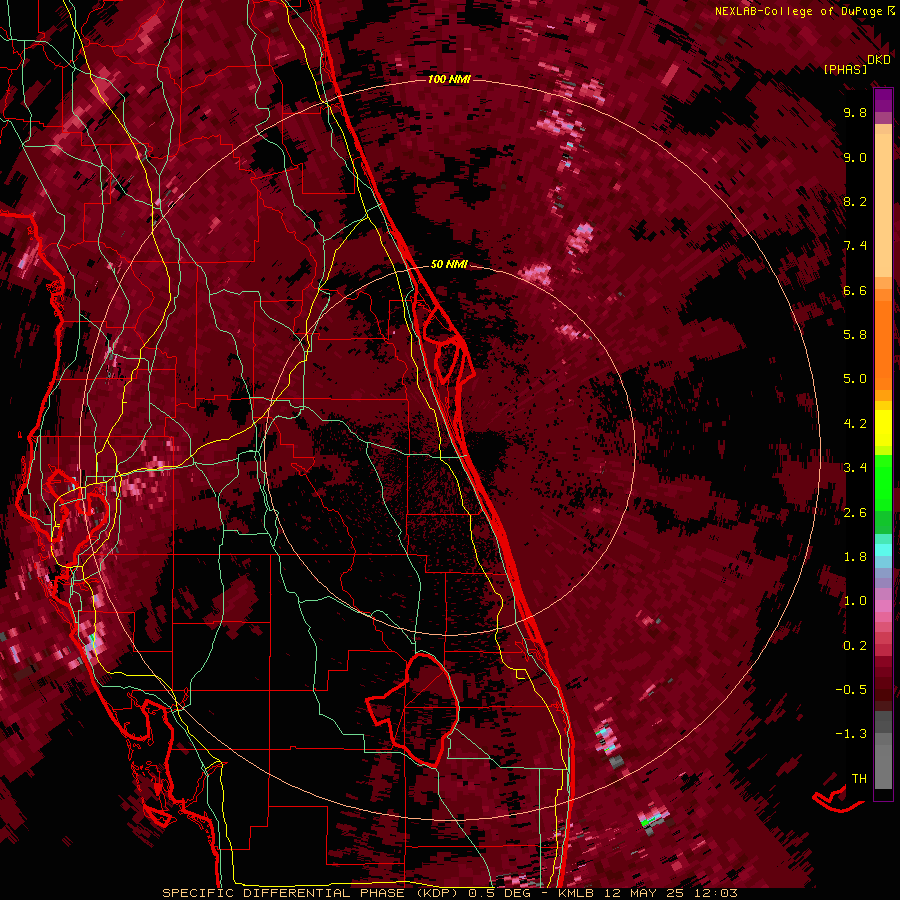The height and width of the screenshot is (900, 900).
Task: Click the KMLB station identifier in the caption
Action: (577, 893)
